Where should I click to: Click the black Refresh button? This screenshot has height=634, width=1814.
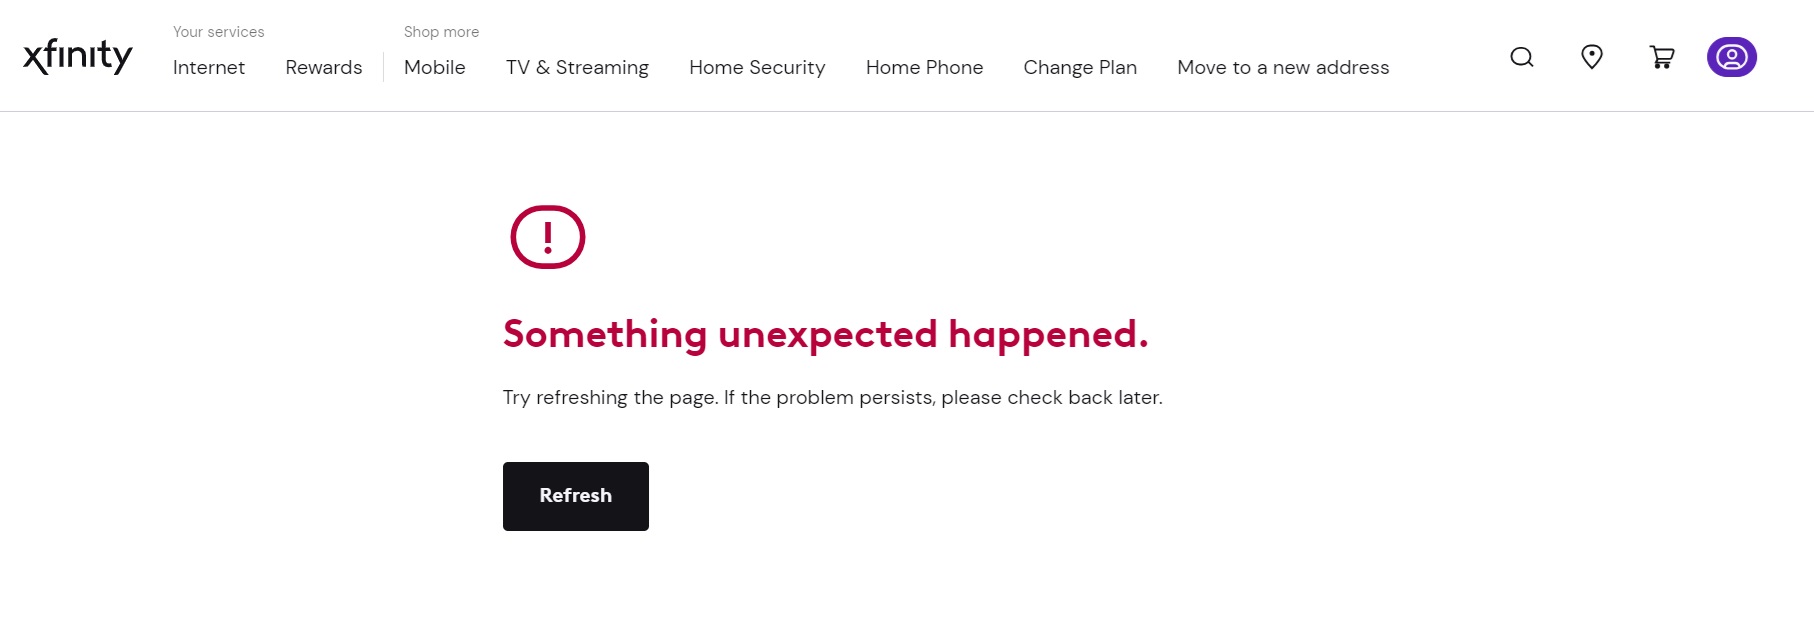tap(576, 496)
